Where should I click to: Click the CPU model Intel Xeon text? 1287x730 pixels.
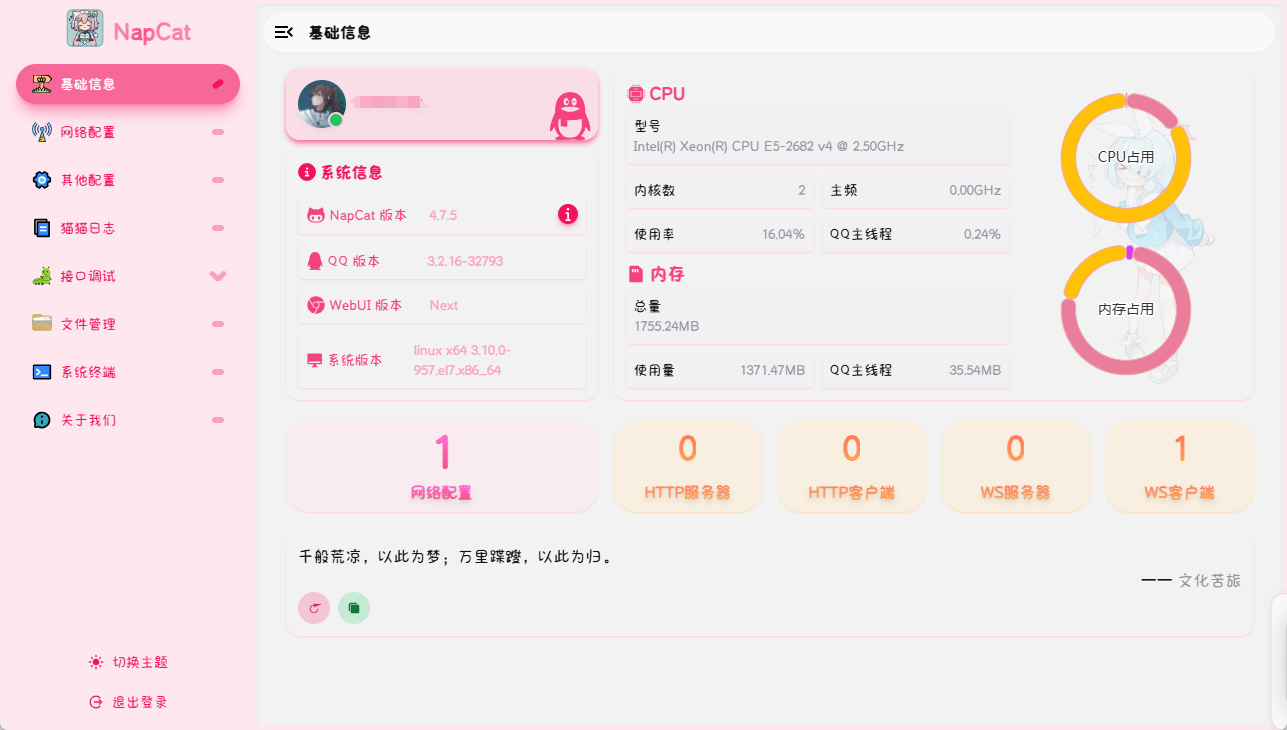[768, 146]
